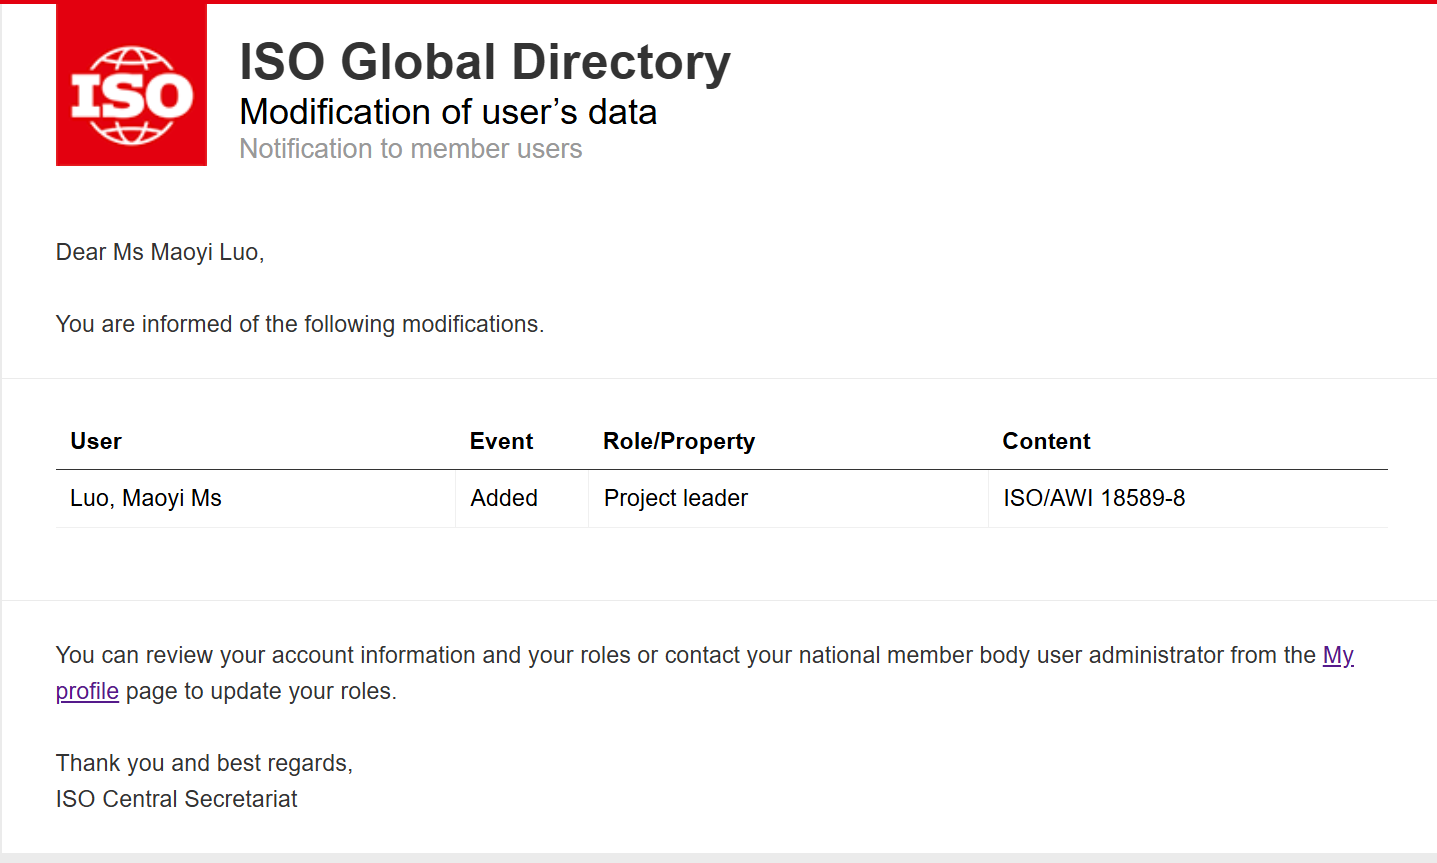Click 'Thank you and best regards,' line
This screenshot has height=863, width=1437.
coord(204,763)
